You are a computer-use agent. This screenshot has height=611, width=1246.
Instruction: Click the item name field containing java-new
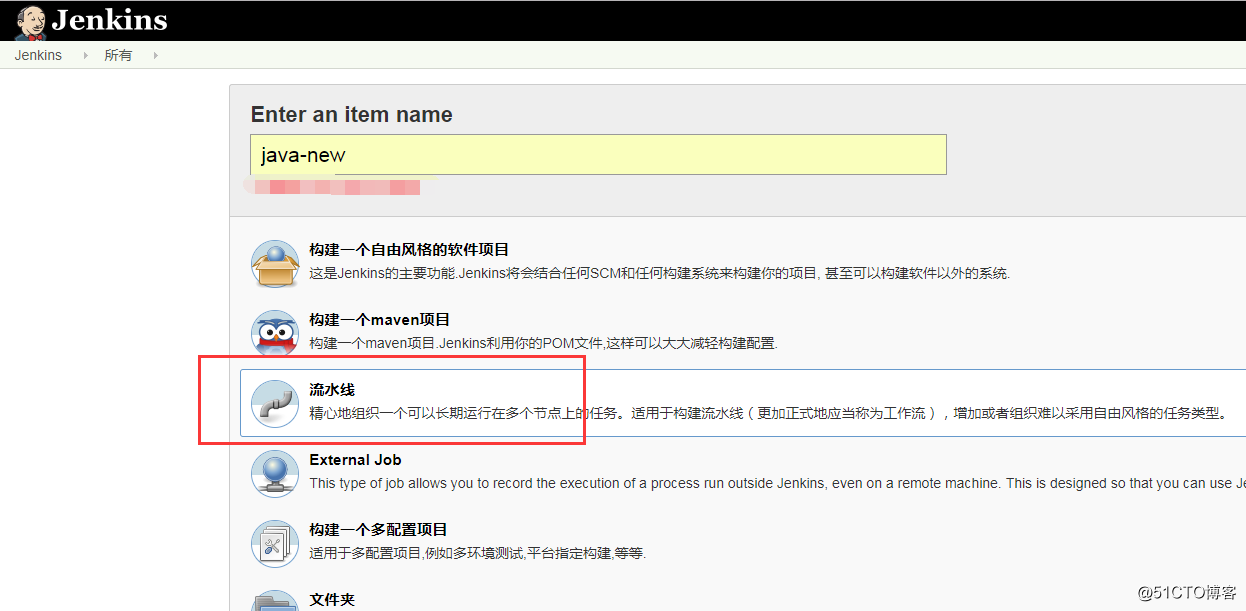click(x=598, y=155)
